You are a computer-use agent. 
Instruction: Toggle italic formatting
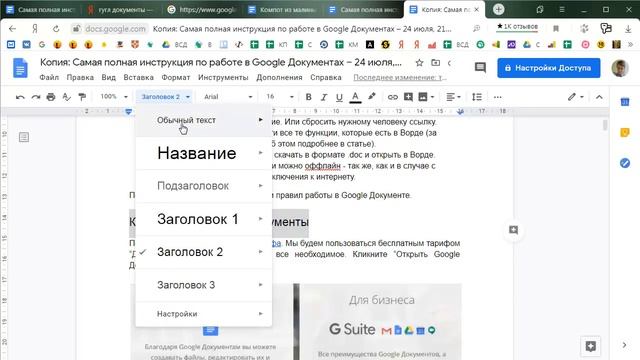coord(324,97)
